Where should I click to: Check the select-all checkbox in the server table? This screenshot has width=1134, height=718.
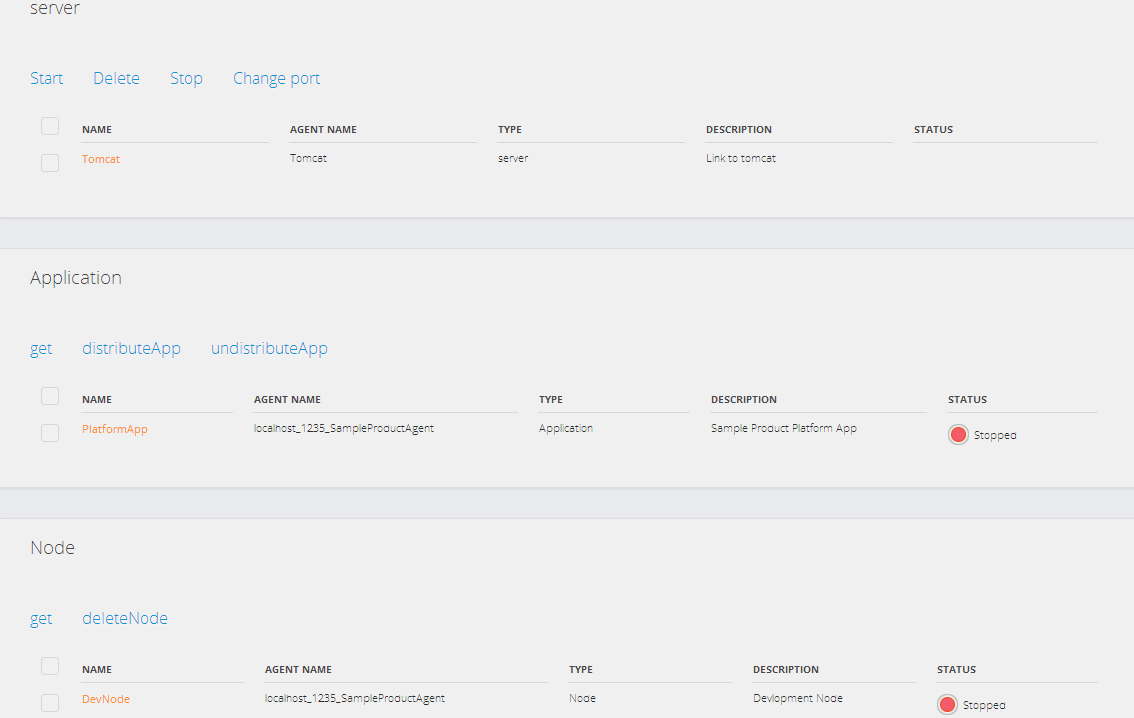tap(50, 125)
